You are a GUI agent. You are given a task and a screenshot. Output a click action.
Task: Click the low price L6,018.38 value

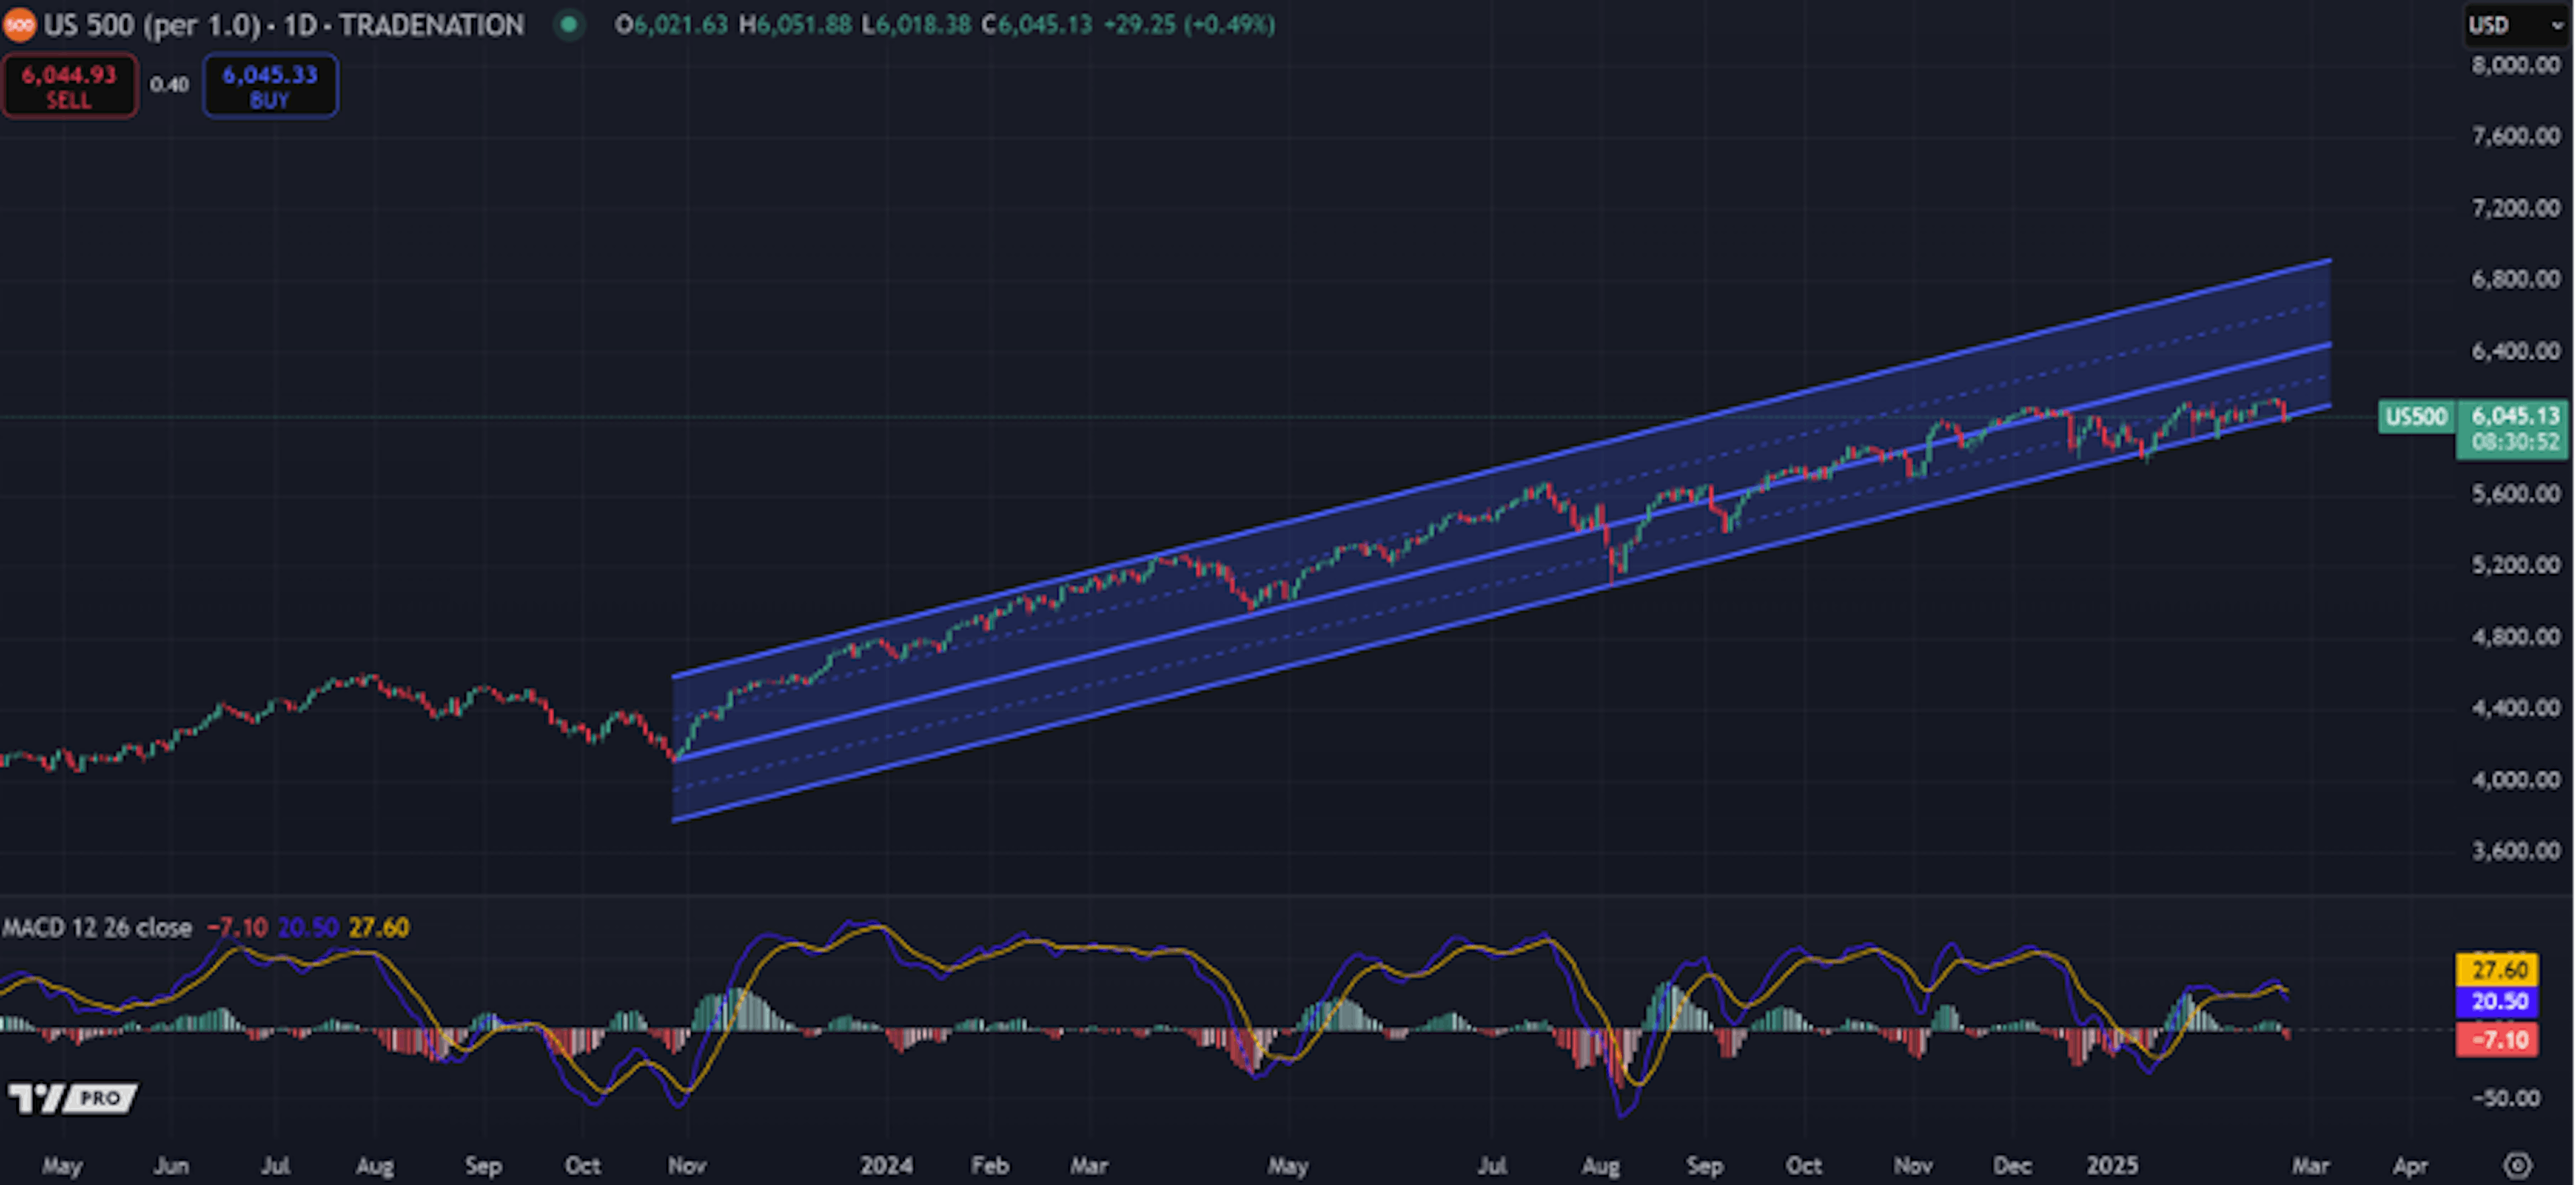[x=916, y=25]
